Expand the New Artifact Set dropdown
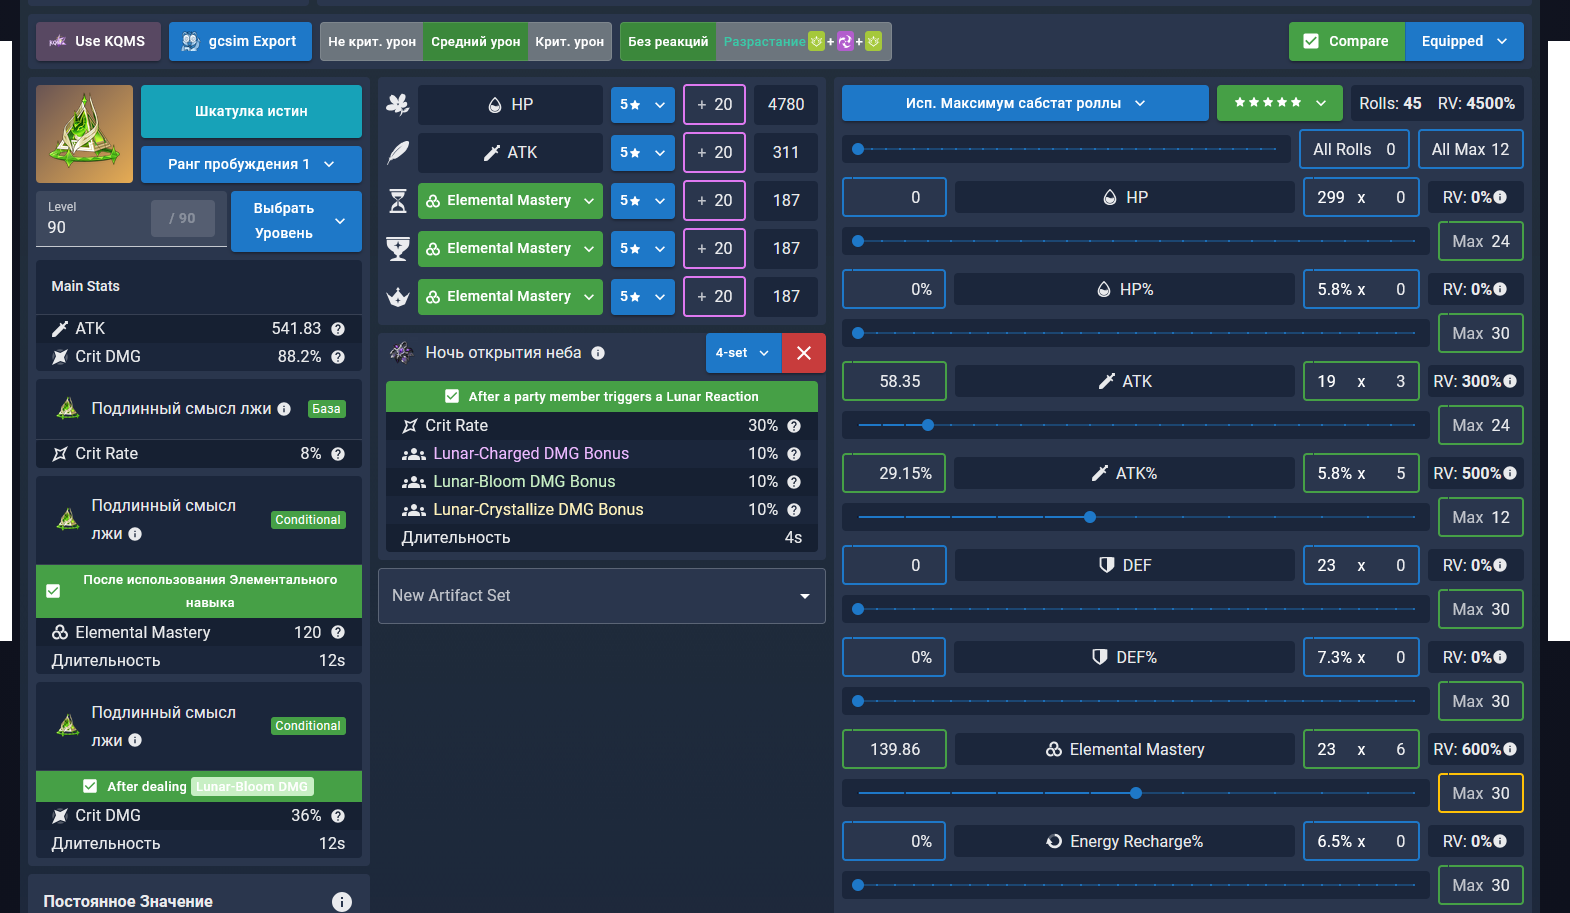 pyautogui.click(x=602, y=596)
